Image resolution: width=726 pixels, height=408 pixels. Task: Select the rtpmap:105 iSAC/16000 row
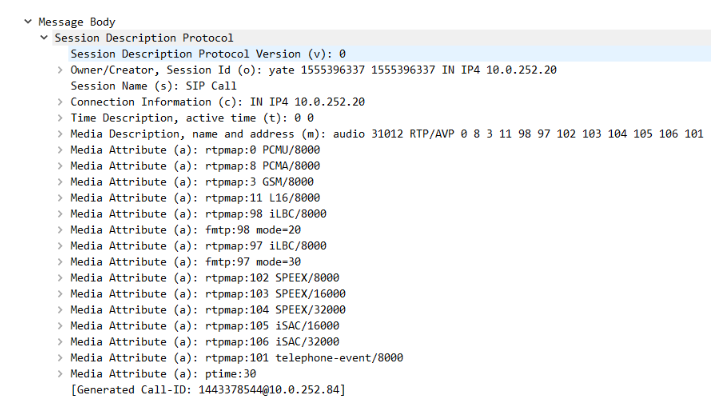tap(202, 326)
